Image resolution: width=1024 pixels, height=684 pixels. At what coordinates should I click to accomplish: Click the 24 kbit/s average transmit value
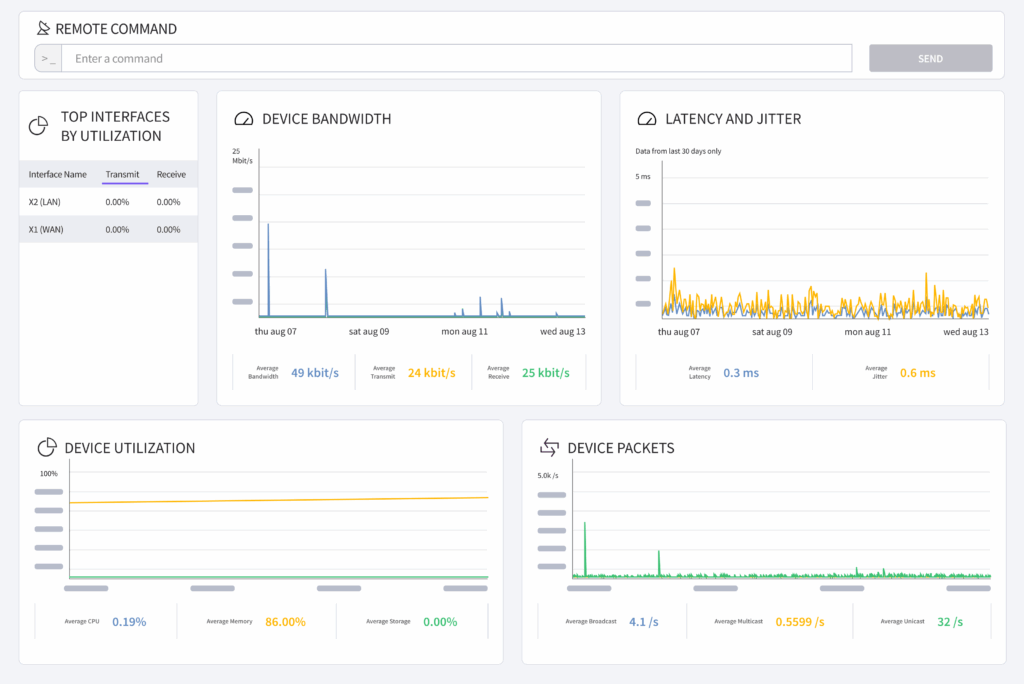coord(432,373)
